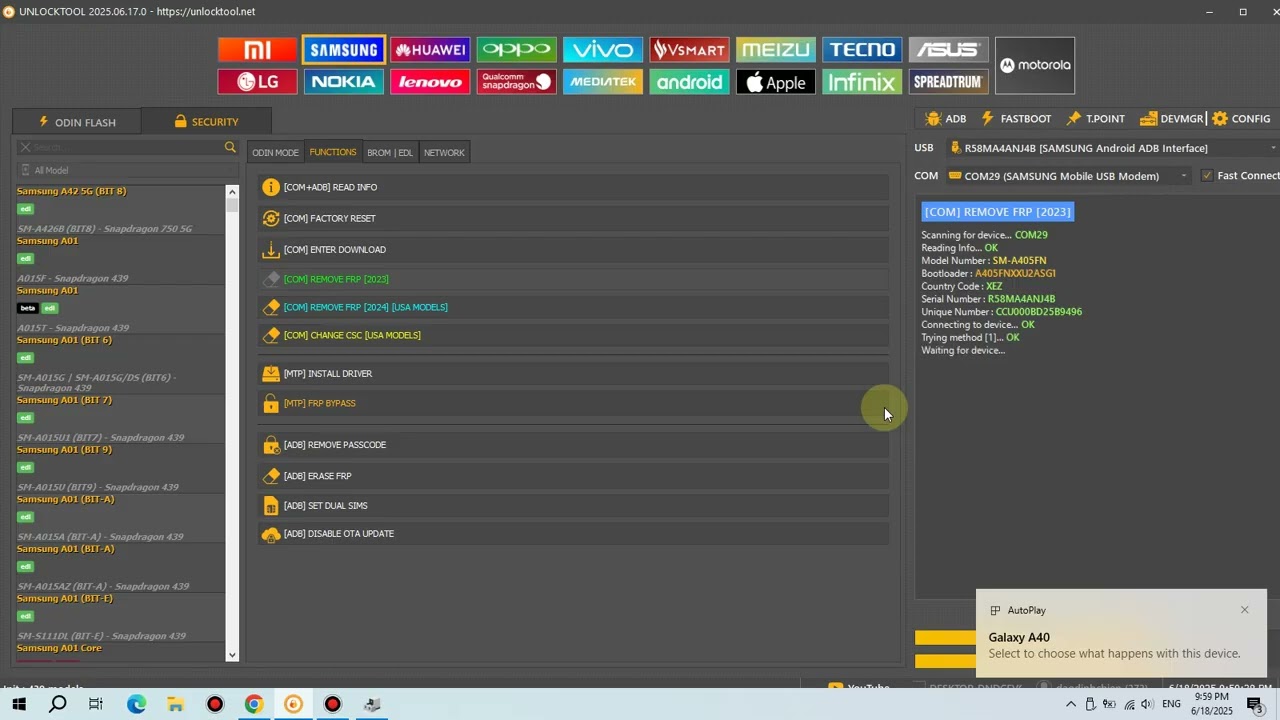Screen dimensions: 1280x720
Task: Click the LG brand logo
Action: pyautogui.click(x=257, y=82)
